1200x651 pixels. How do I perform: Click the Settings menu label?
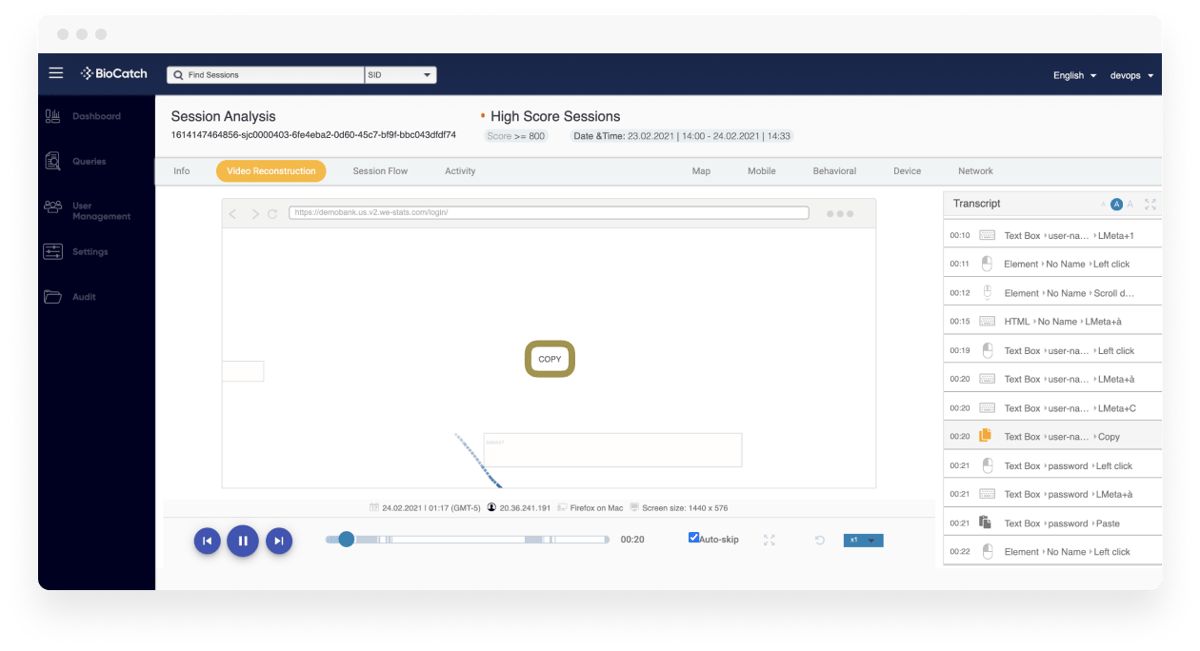pos(90,252)
